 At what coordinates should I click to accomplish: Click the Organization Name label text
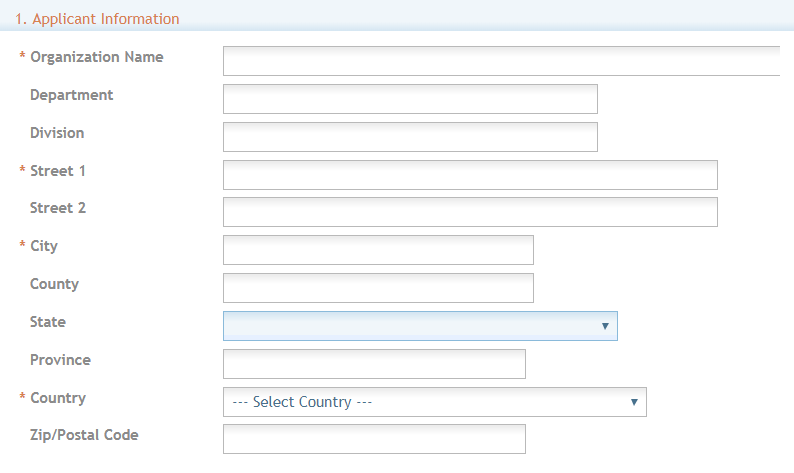[96, 57]
